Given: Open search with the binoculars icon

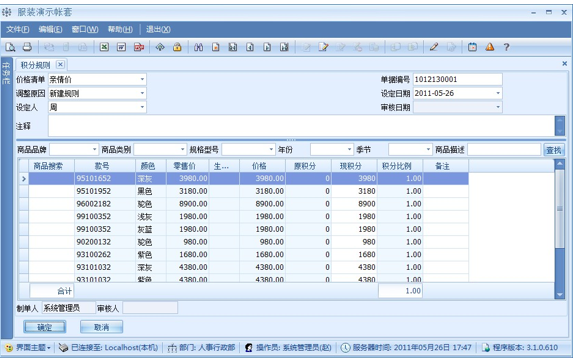Looking at the screenshot, I should pos(198,47).
